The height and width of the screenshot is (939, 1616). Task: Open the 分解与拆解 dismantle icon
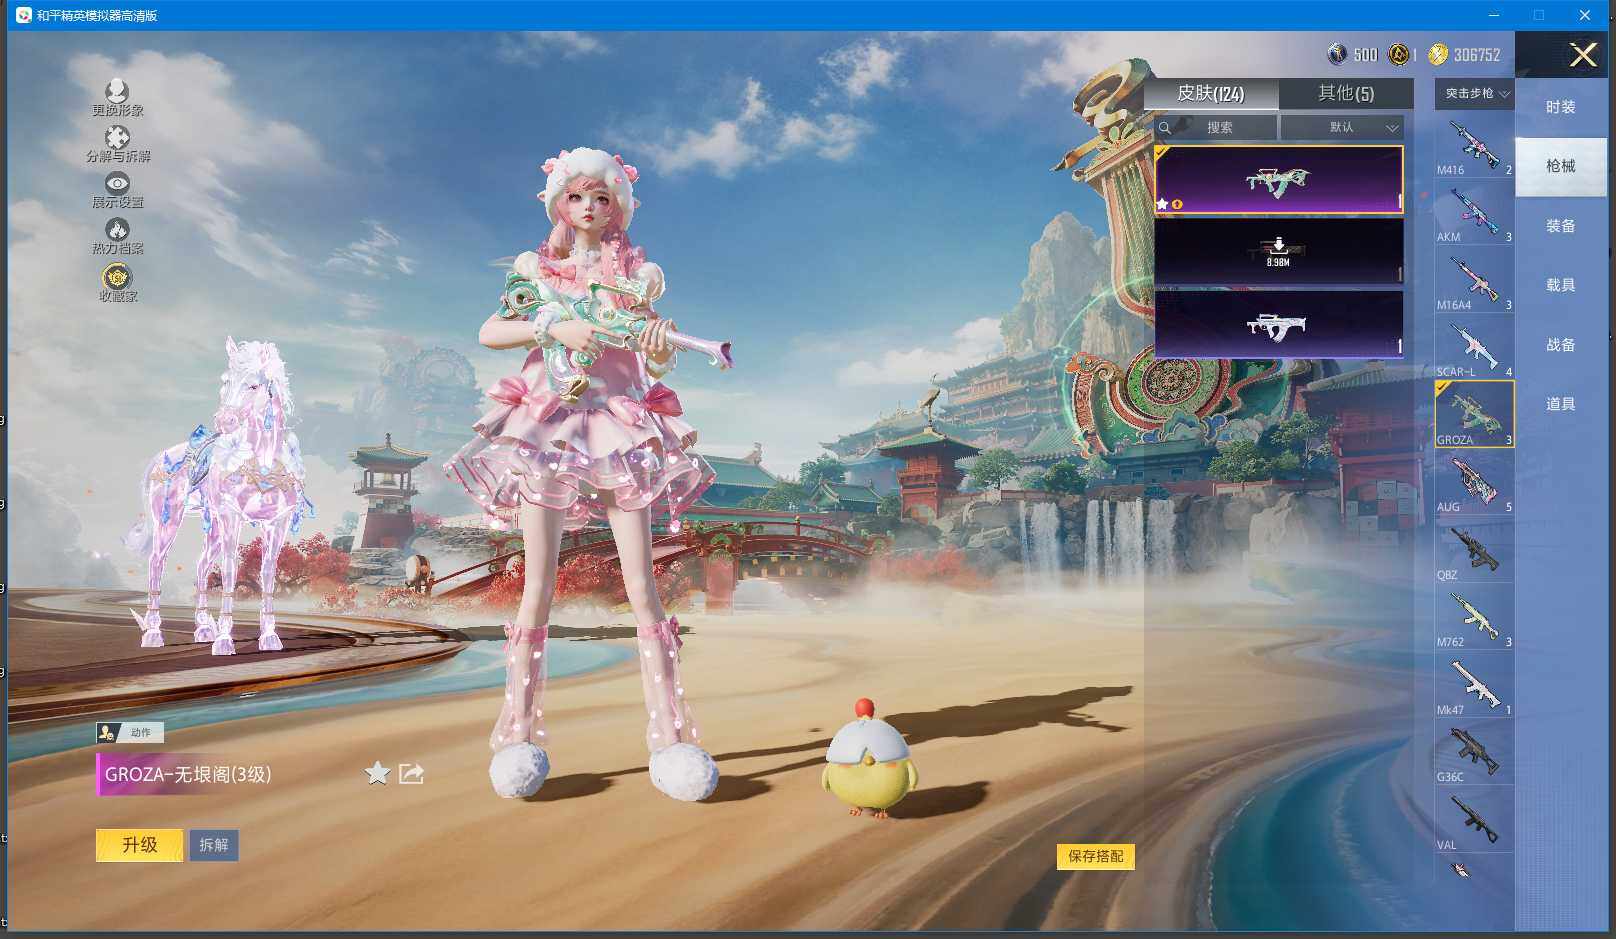point(117,143)
